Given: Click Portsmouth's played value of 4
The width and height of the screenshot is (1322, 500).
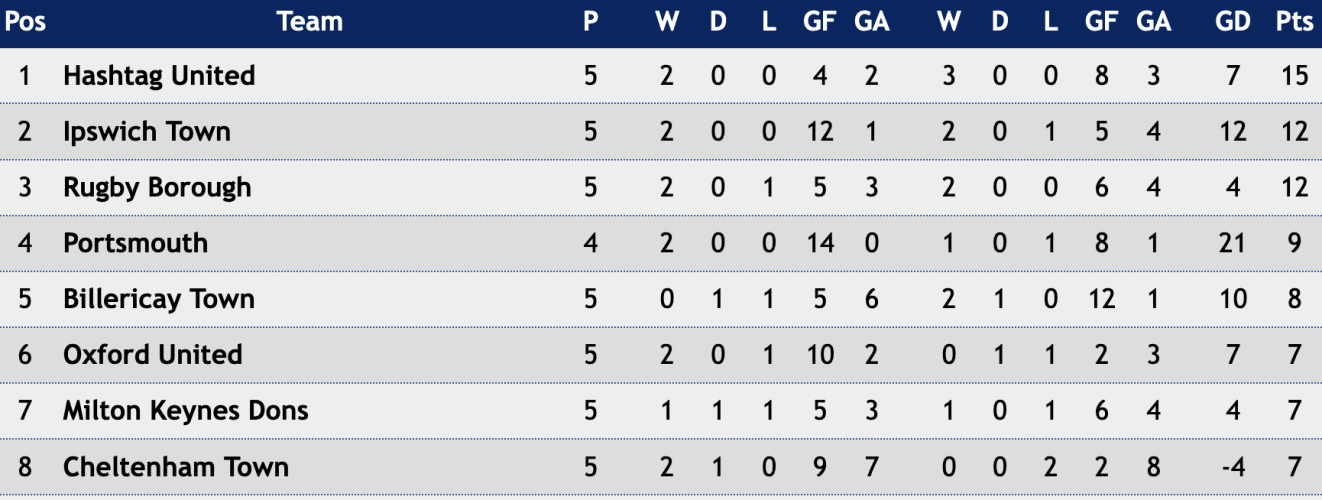Looking at the screenshot, I should [591, 243].
